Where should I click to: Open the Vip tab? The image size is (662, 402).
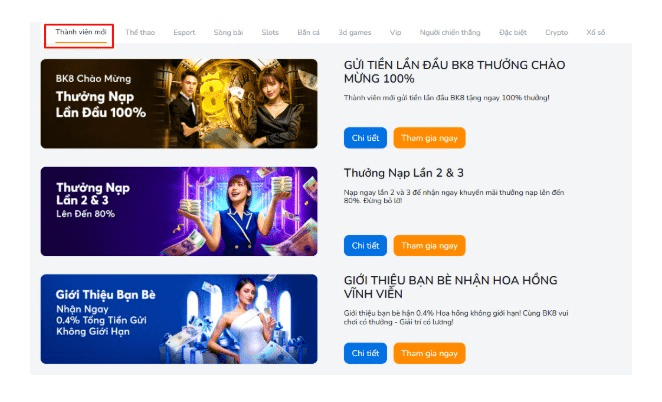396,33
